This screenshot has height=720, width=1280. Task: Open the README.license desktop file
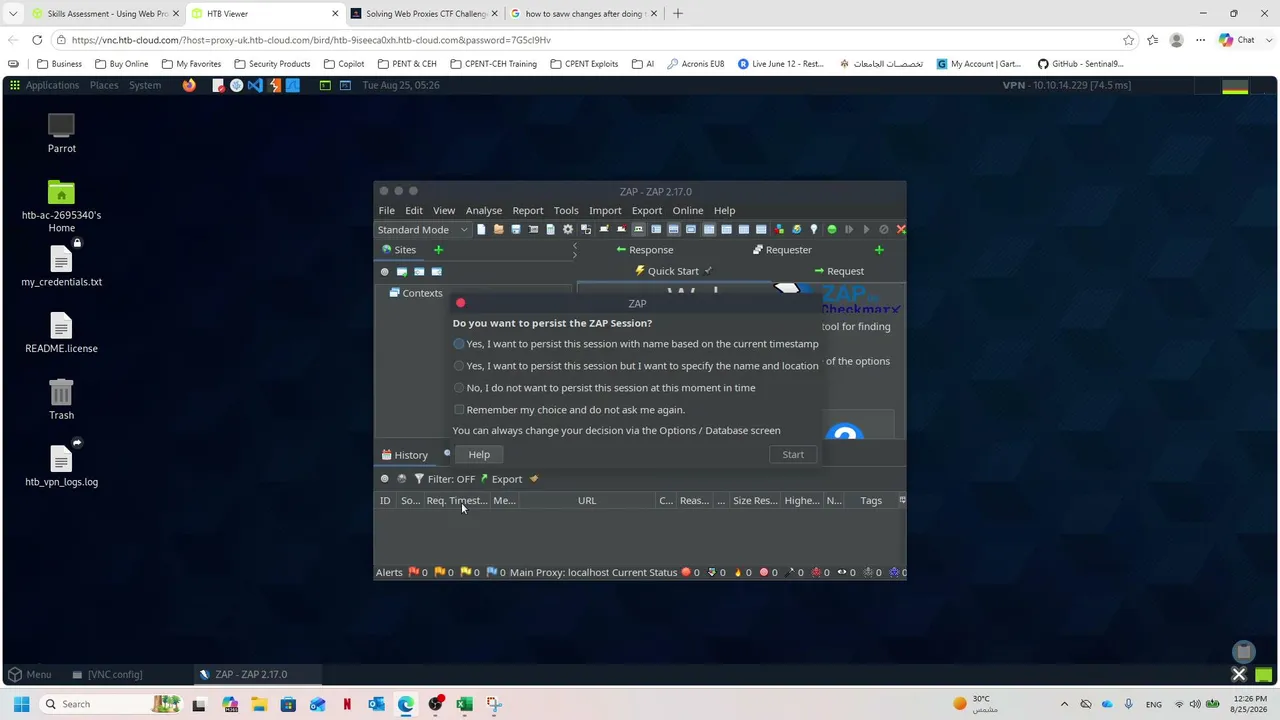pos(61,332)
